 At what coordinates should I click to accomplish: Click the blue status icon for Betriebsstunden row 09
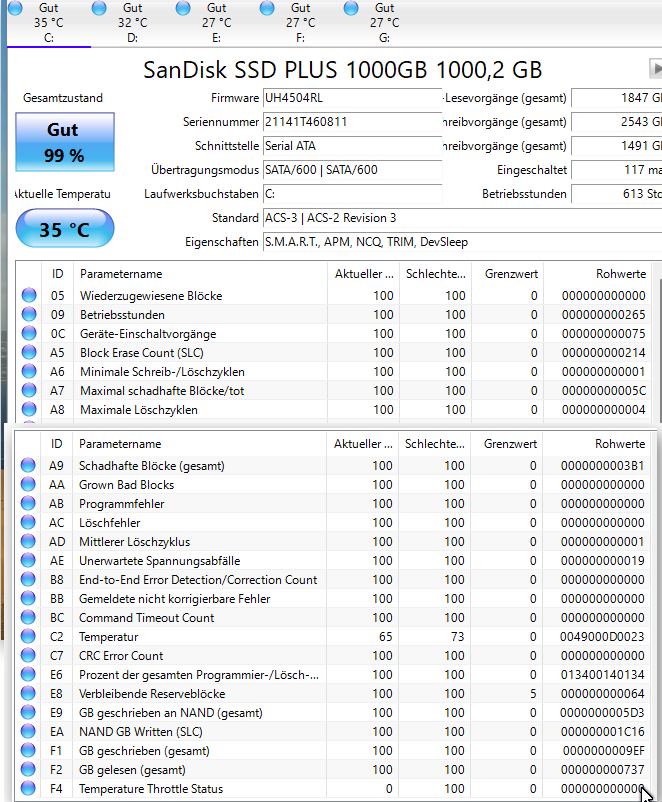coord(29,314)
